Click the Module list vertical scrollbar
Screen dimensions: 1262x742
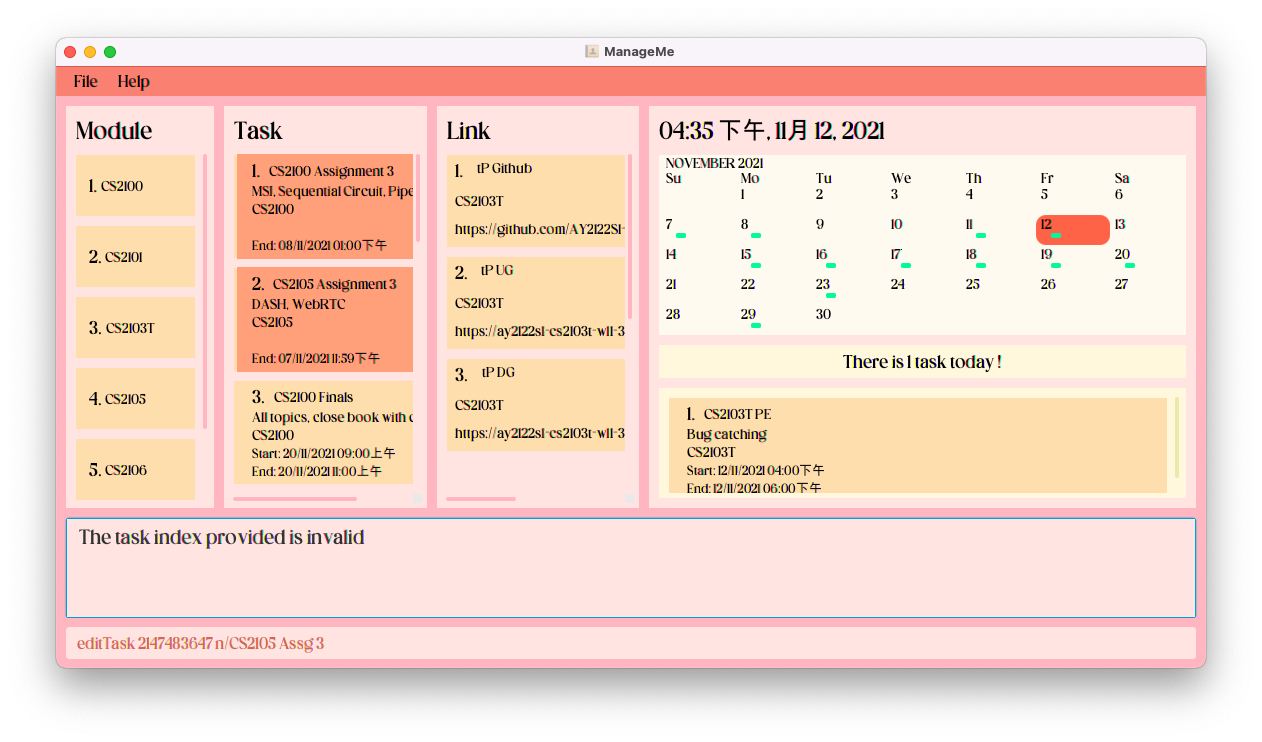point(205,291)
